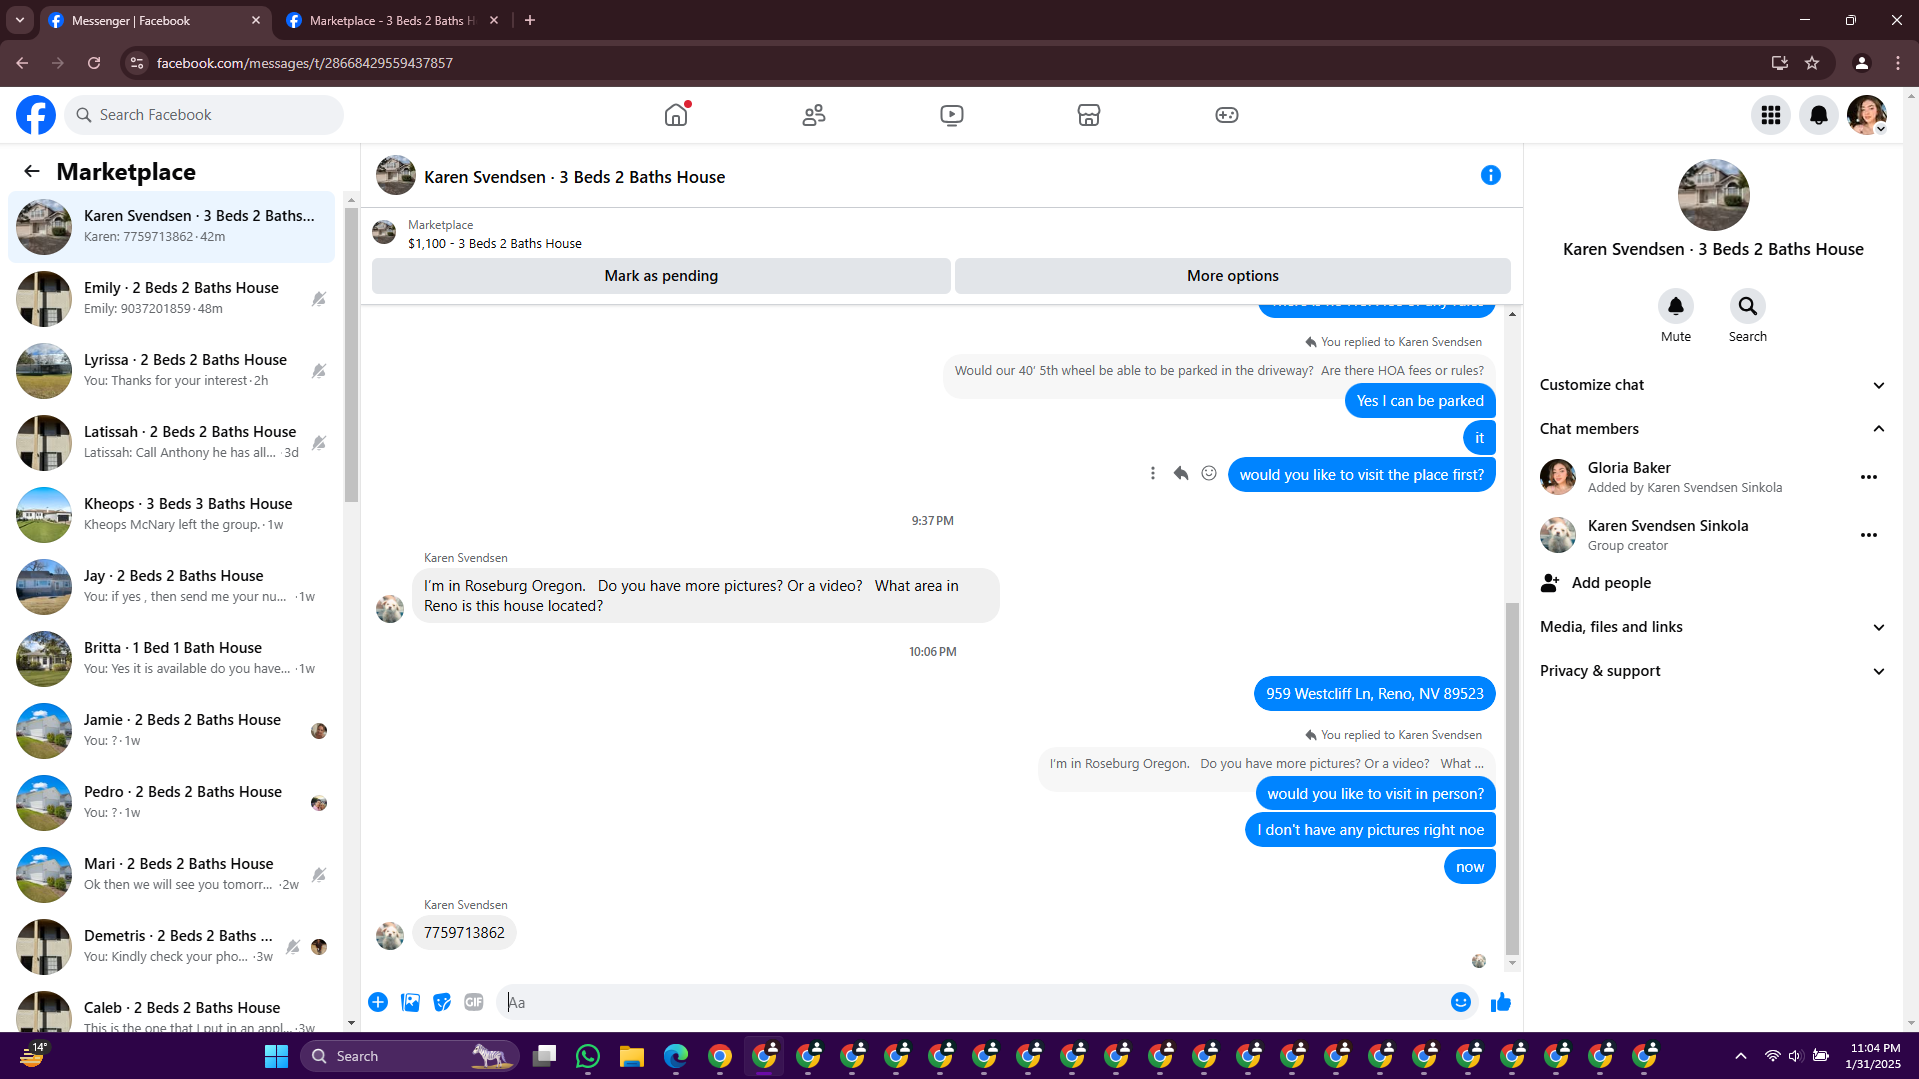Search in conversation magnifier icon
1919x1079 pixels.
pos(1747,306)
